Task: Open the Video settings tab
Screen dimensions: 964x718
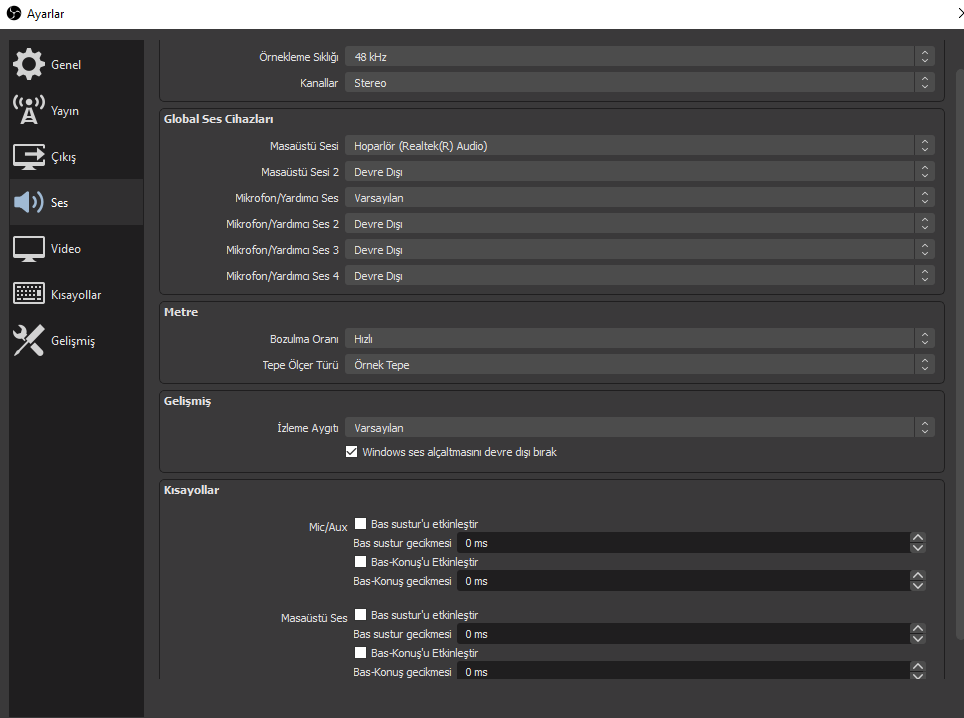Action: (76, 248)
